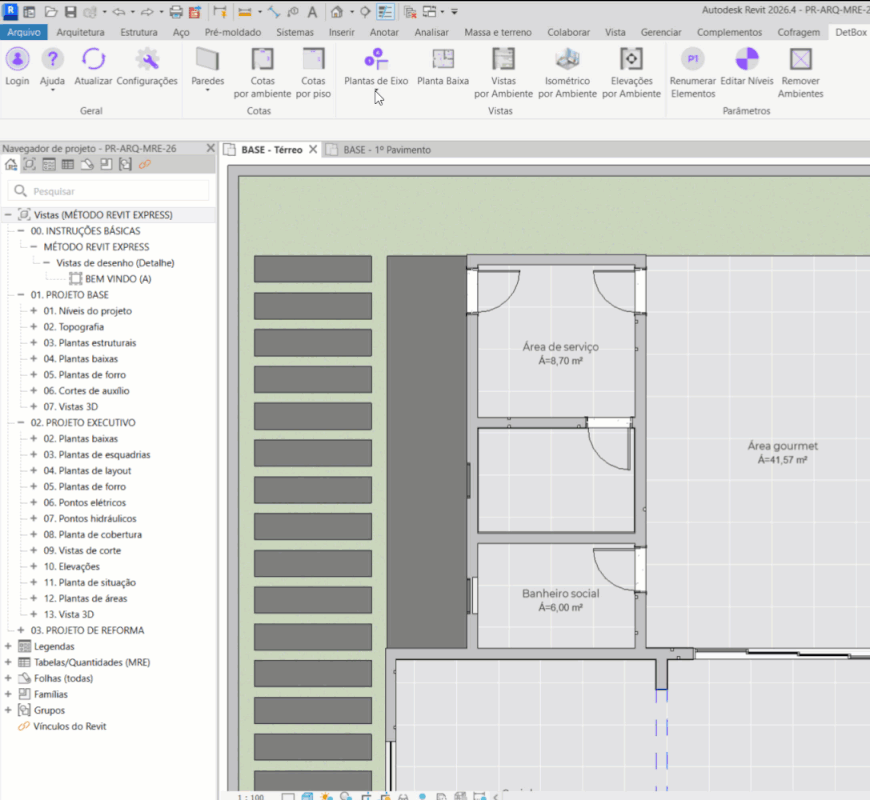Click the Remover Ambientes icon
This screenshot has width=870, height=800.
(801, 59)
